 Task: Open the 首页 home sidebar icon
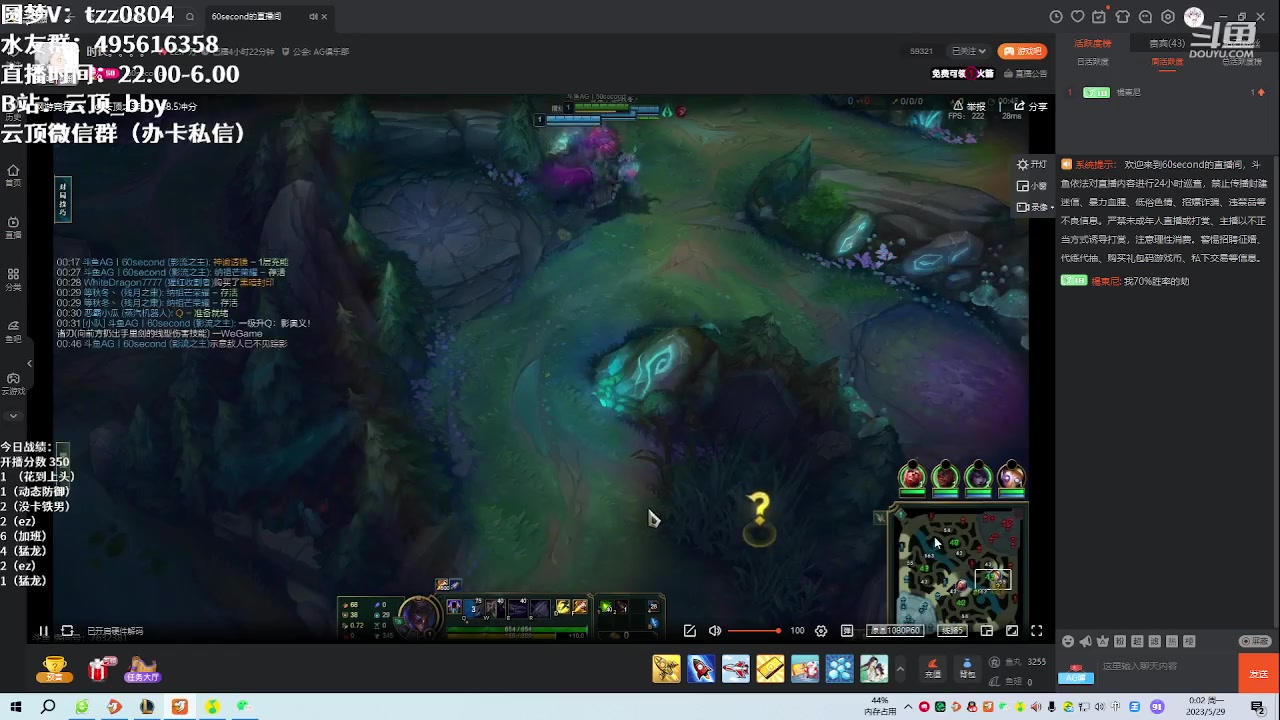click(x=13, y=175)
